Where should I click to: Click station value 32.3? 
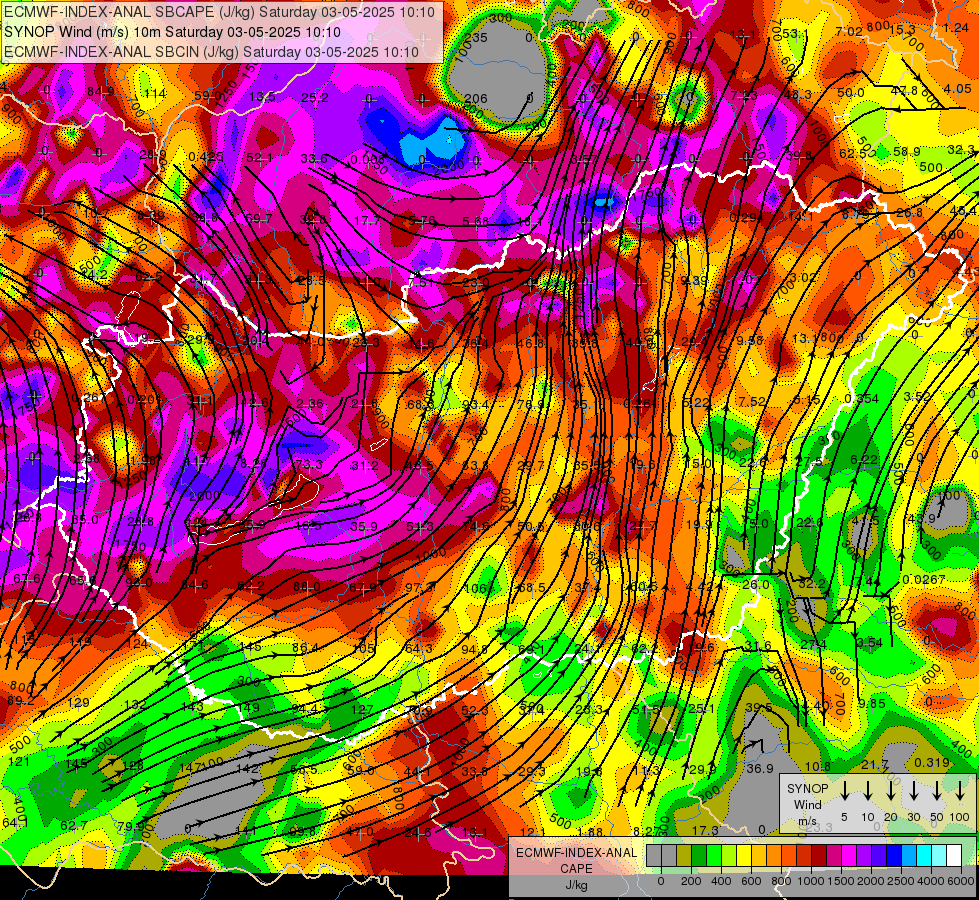click(x=961, y=149)
